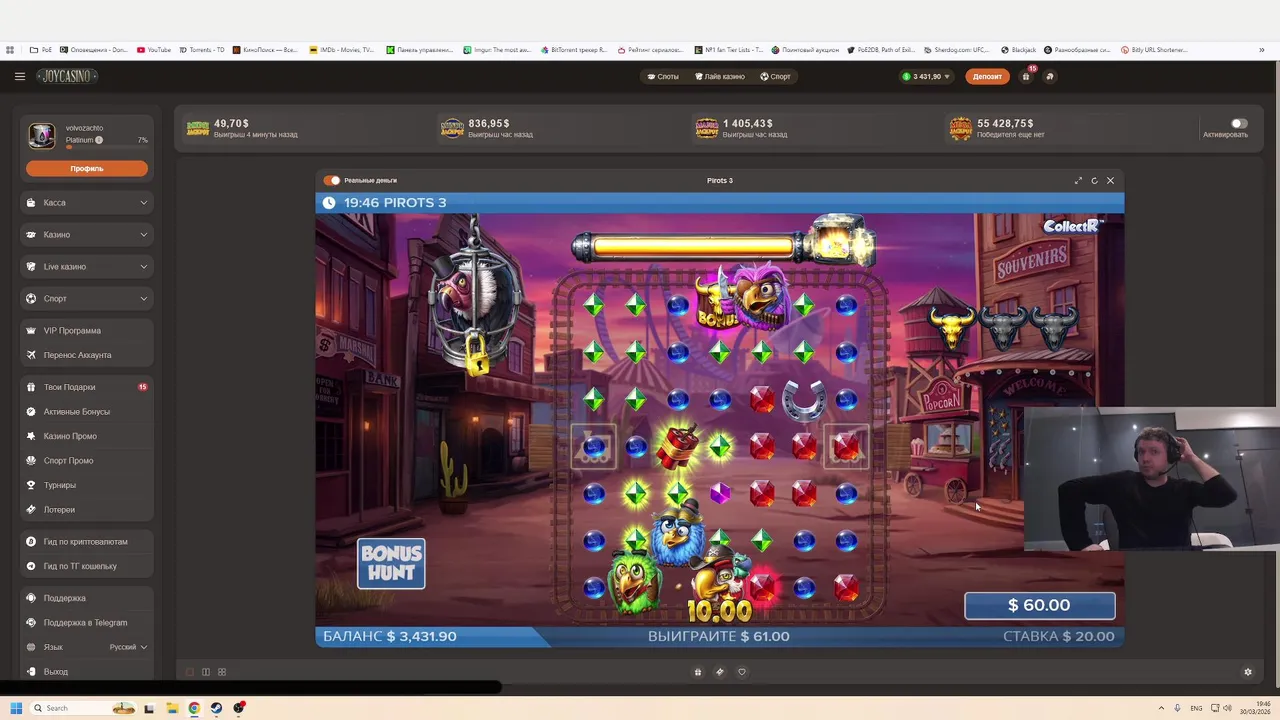Click the dynamite symbol on the grid
This screenshot has height=720, width=1280.
tap(679, 447)
